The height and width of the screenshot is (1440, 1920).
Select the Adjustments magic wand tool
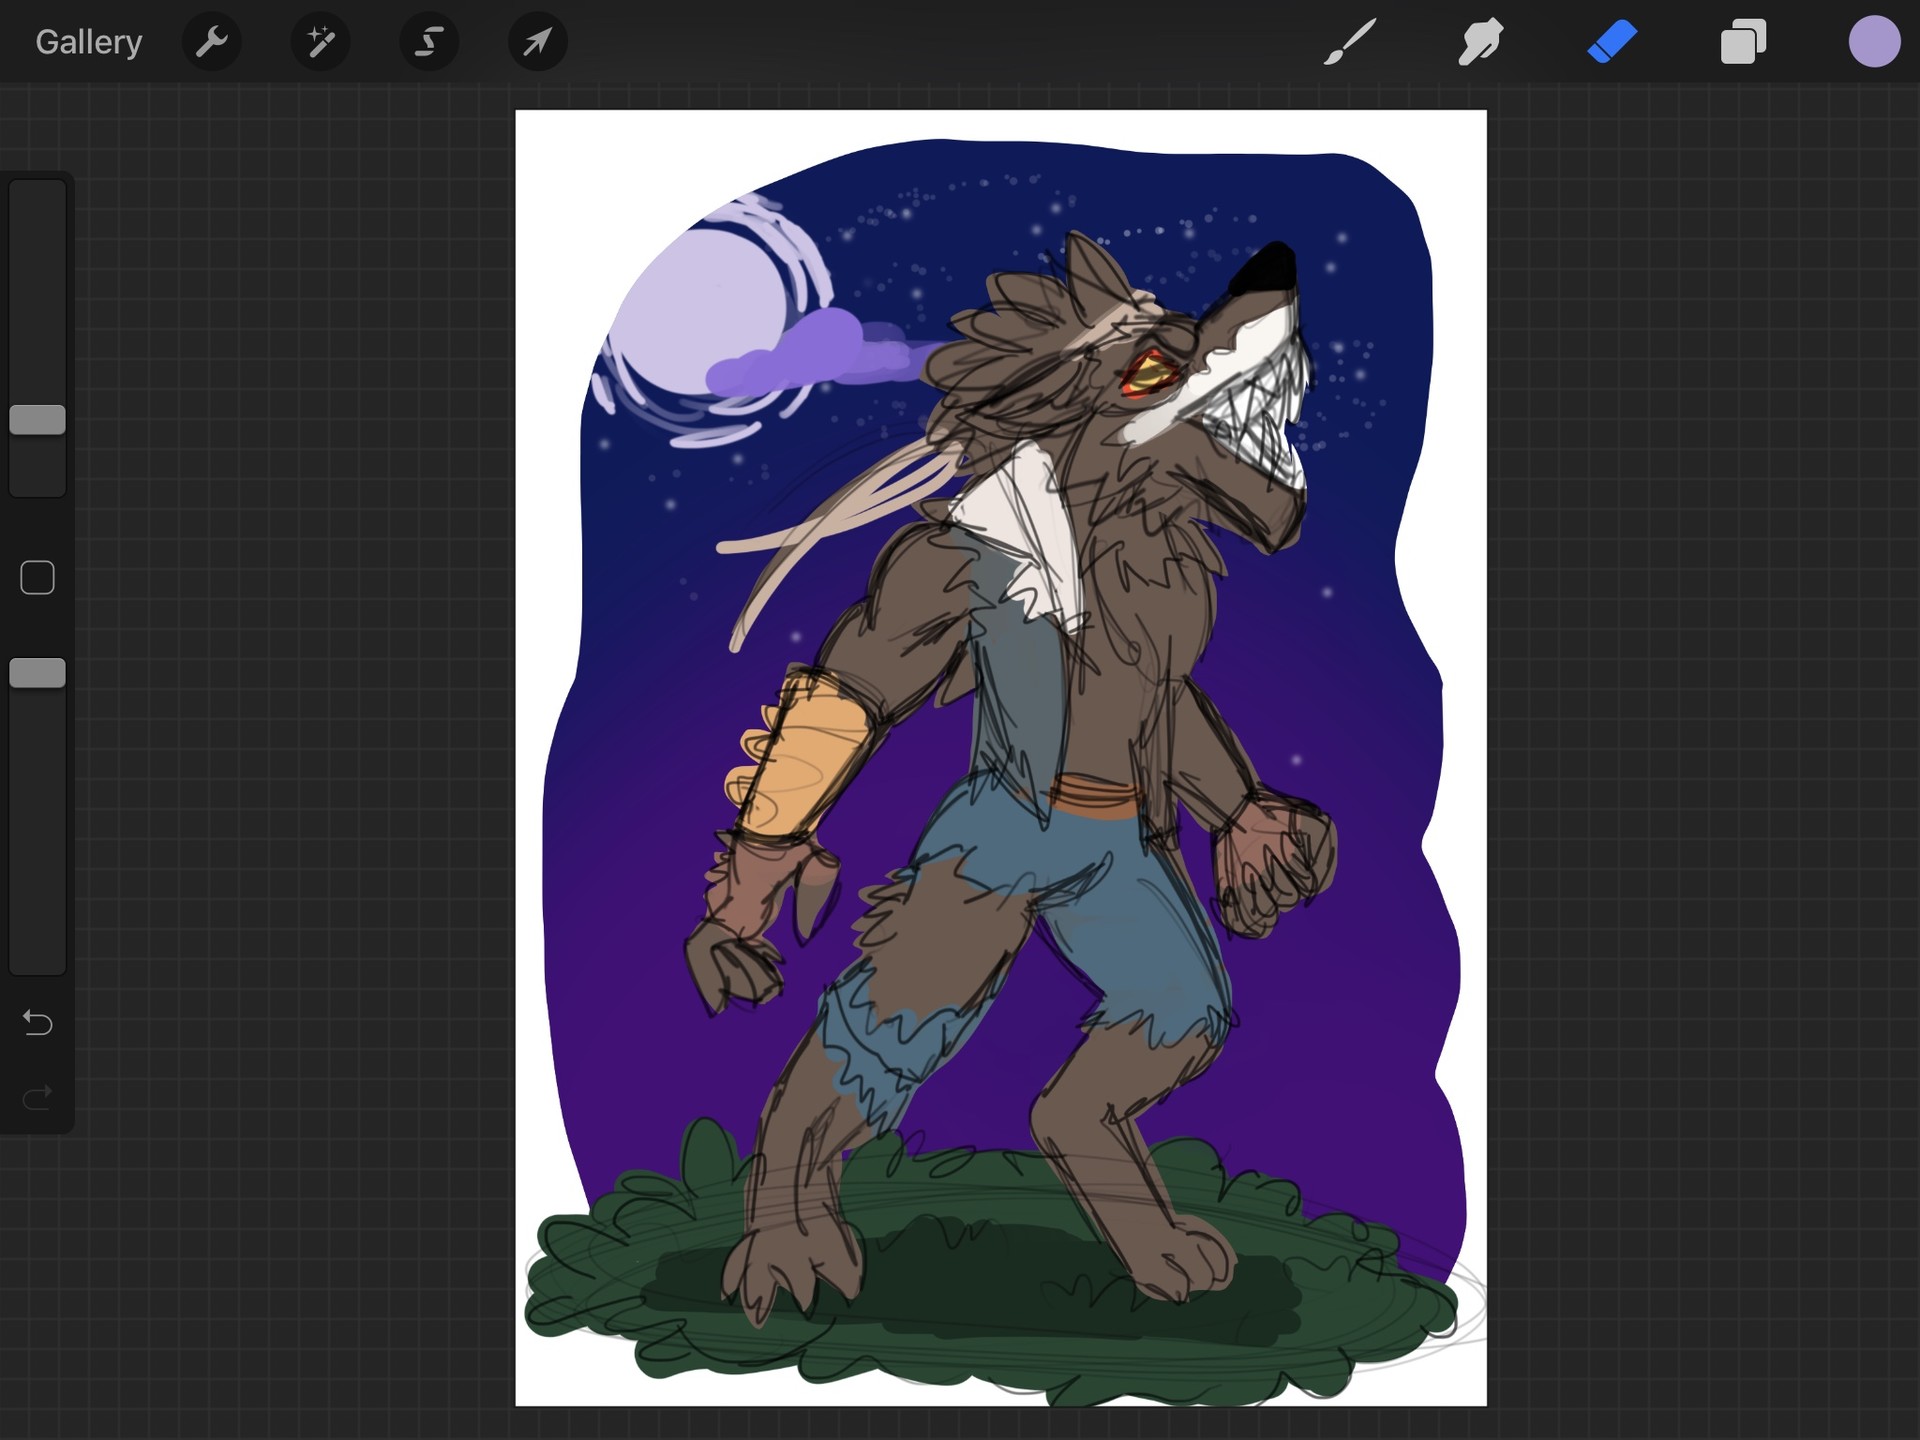pyautogui.click(x=320, y=41)
